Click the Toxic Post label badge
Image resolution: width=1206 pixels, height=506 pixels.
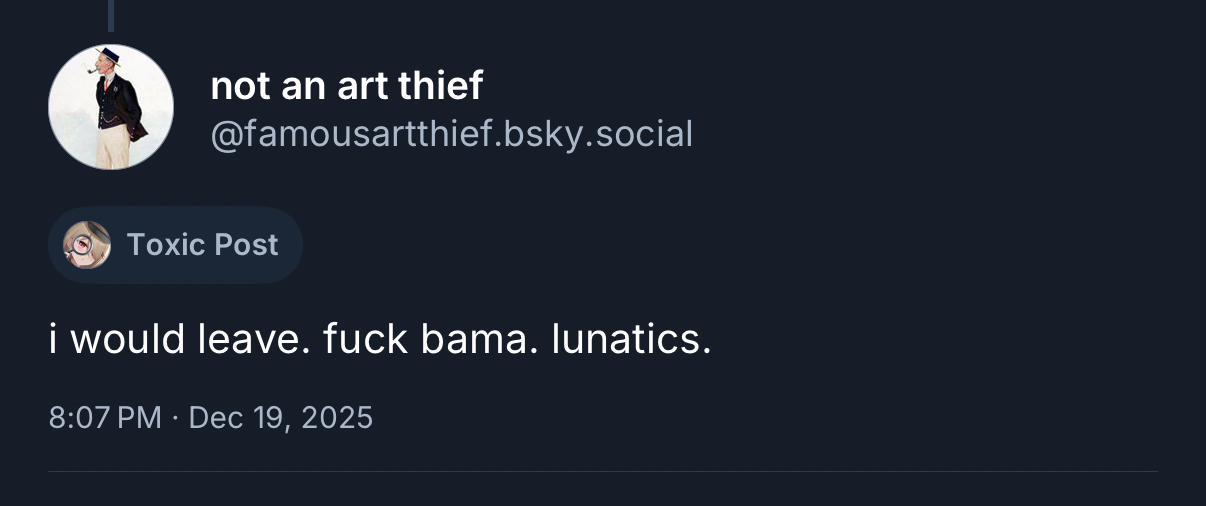[175, 245]
